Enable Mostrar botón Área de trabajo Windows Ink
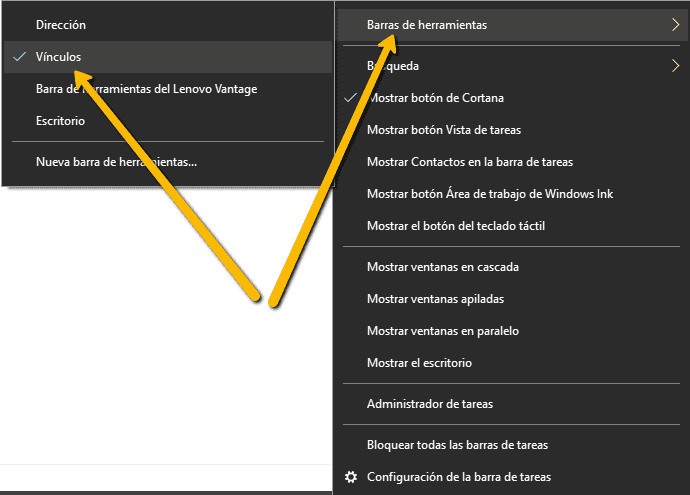The width and height of the screenshot is (690, 495). tap(513, 194)
